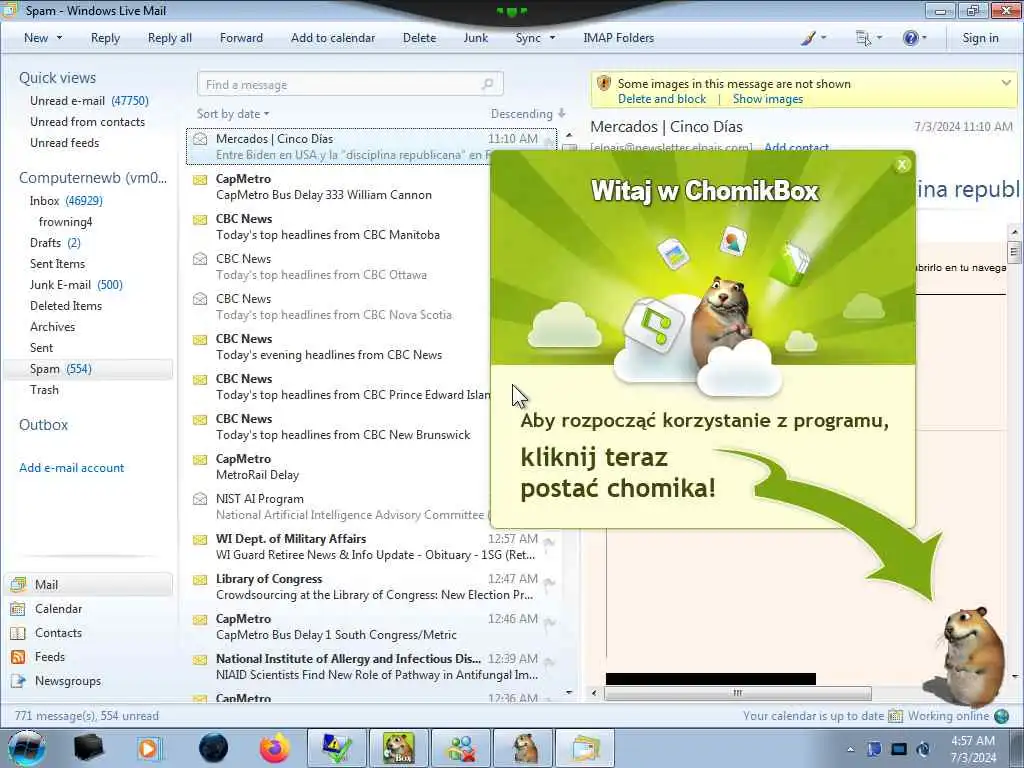Open the hamster taskbar application button
The width and height of the screenshot is (1024, 768).
tap(523, 748)
